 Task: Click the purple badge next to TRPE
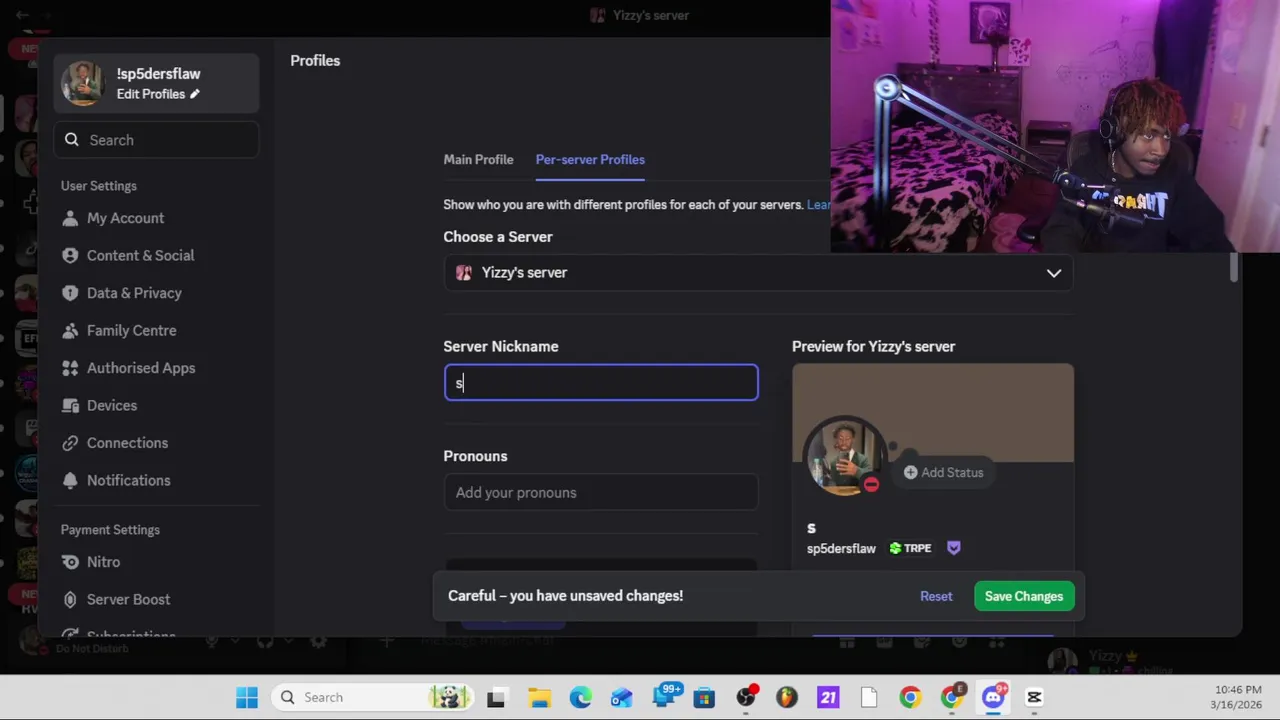click(x=953, y=548)
